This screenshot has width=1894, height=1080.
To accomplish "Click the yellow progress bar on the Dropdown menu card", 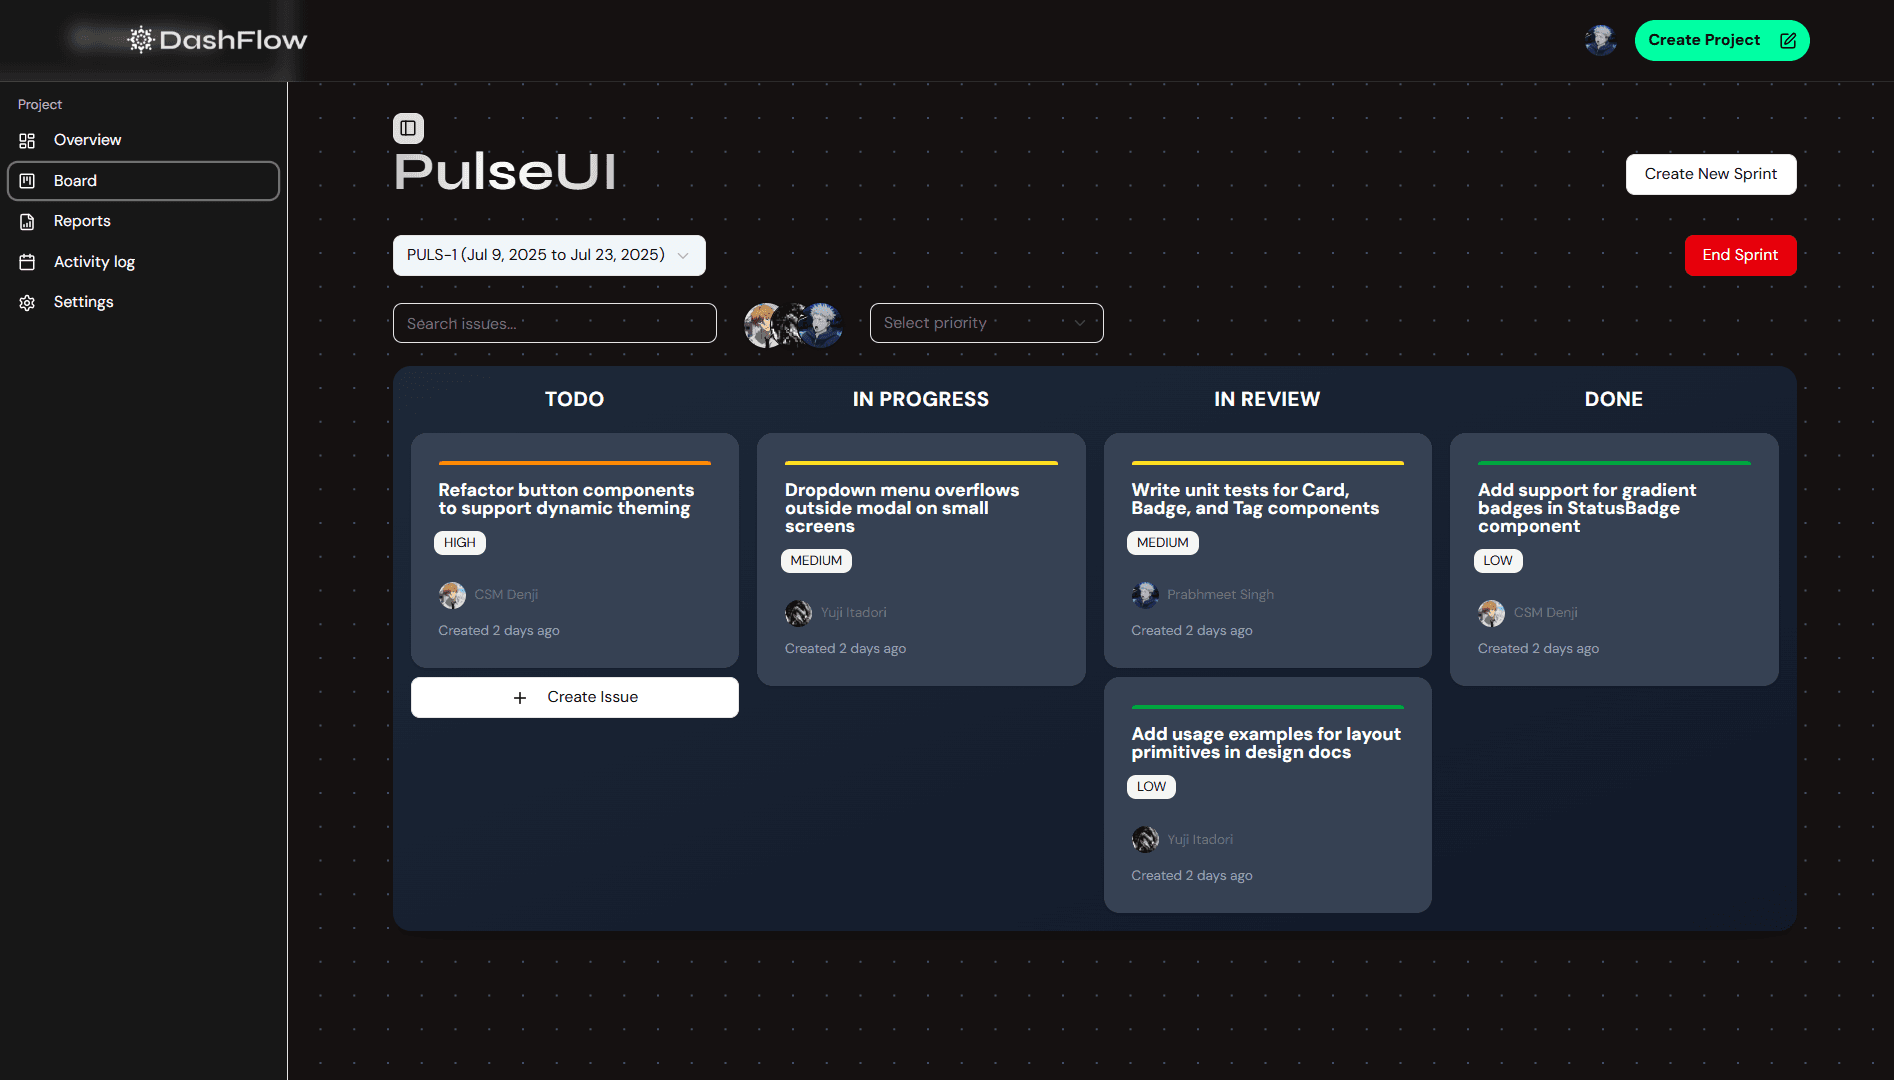I will coord(920,464).
